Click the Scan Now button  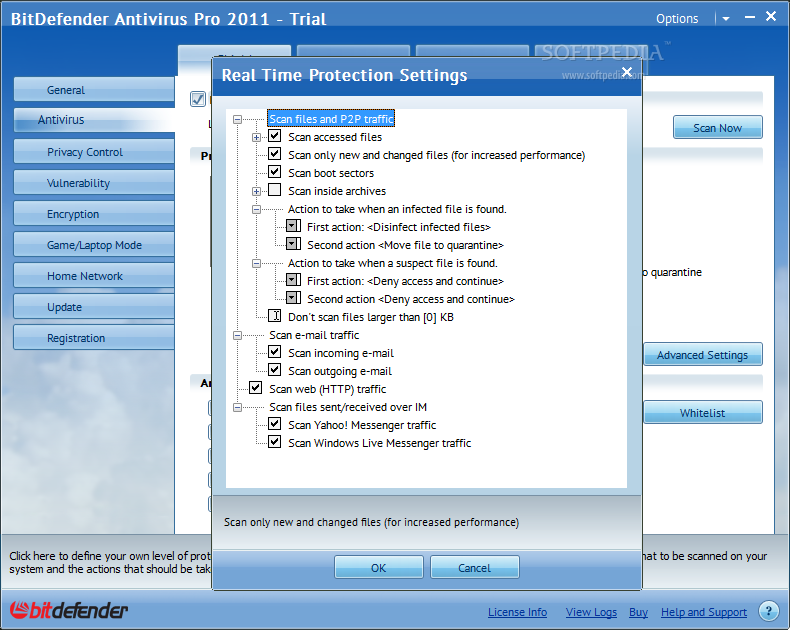pos(717,128)
